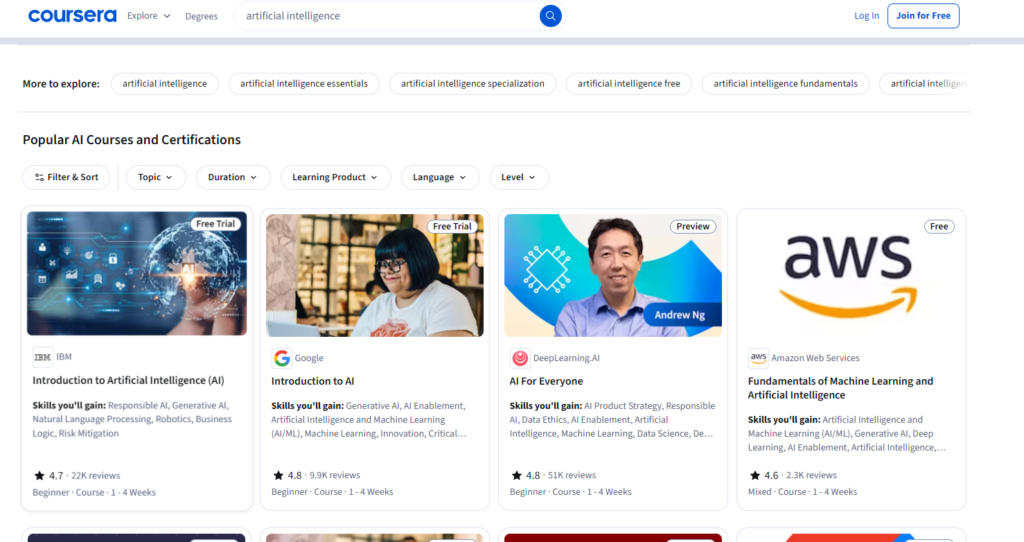Expand the Explore dropdown menu
The height and width of the screenshot is (542, 1024).
148,16
